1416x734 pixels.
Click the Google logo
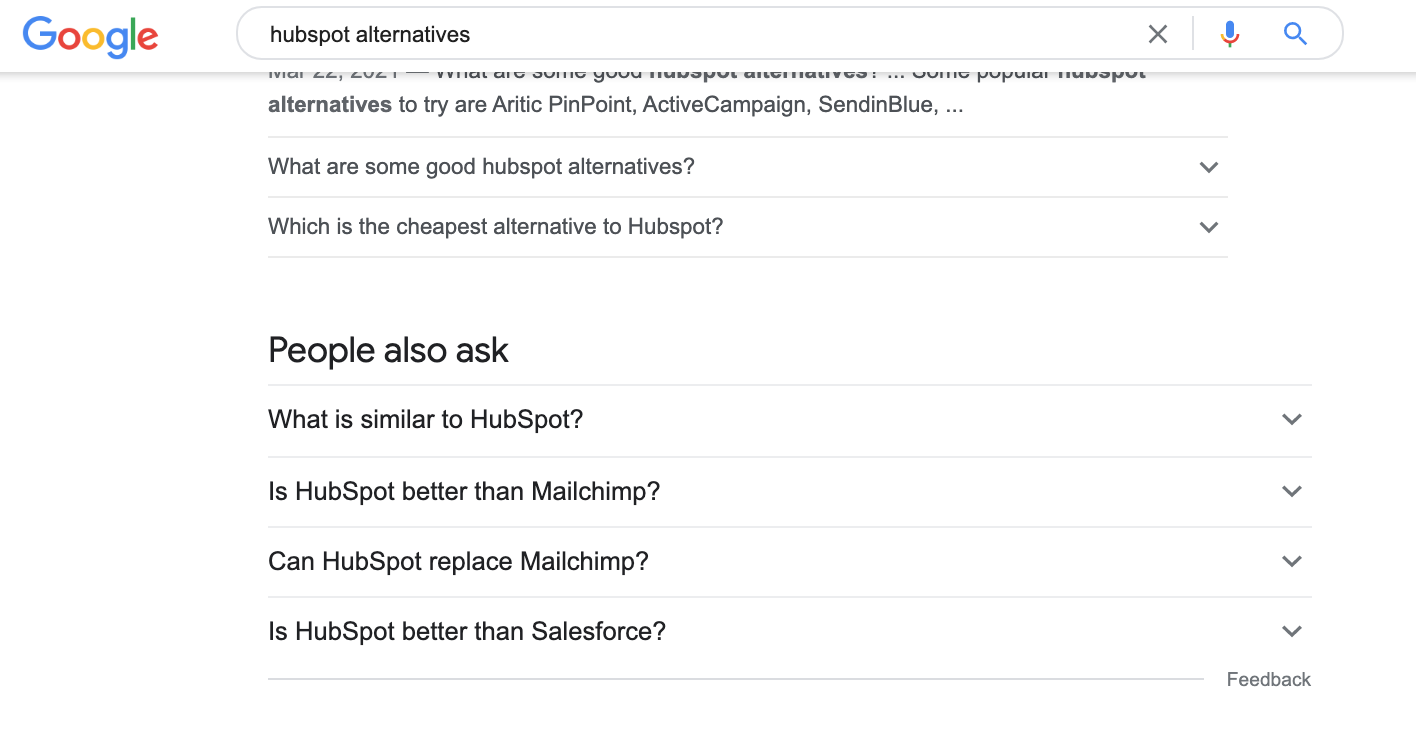click(90, 36)
